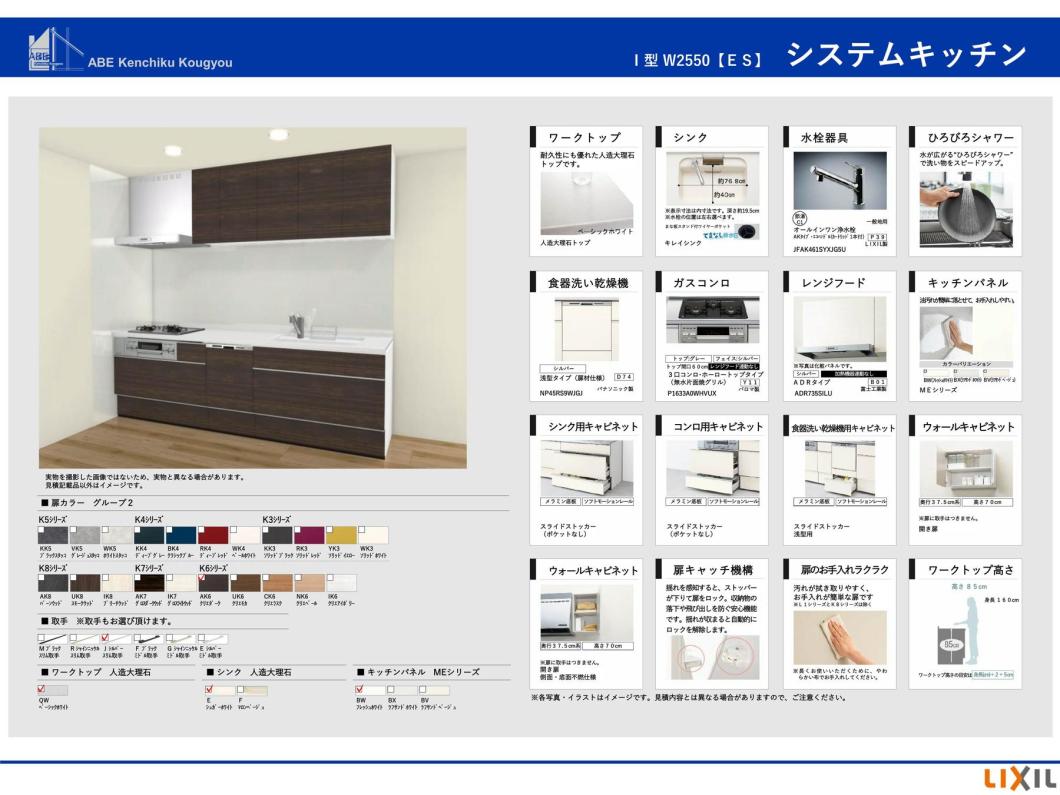This screenshot has width=1060, height=795.
Task: Tick the F sink color checkbox
Action: click(x=241, y=690)
